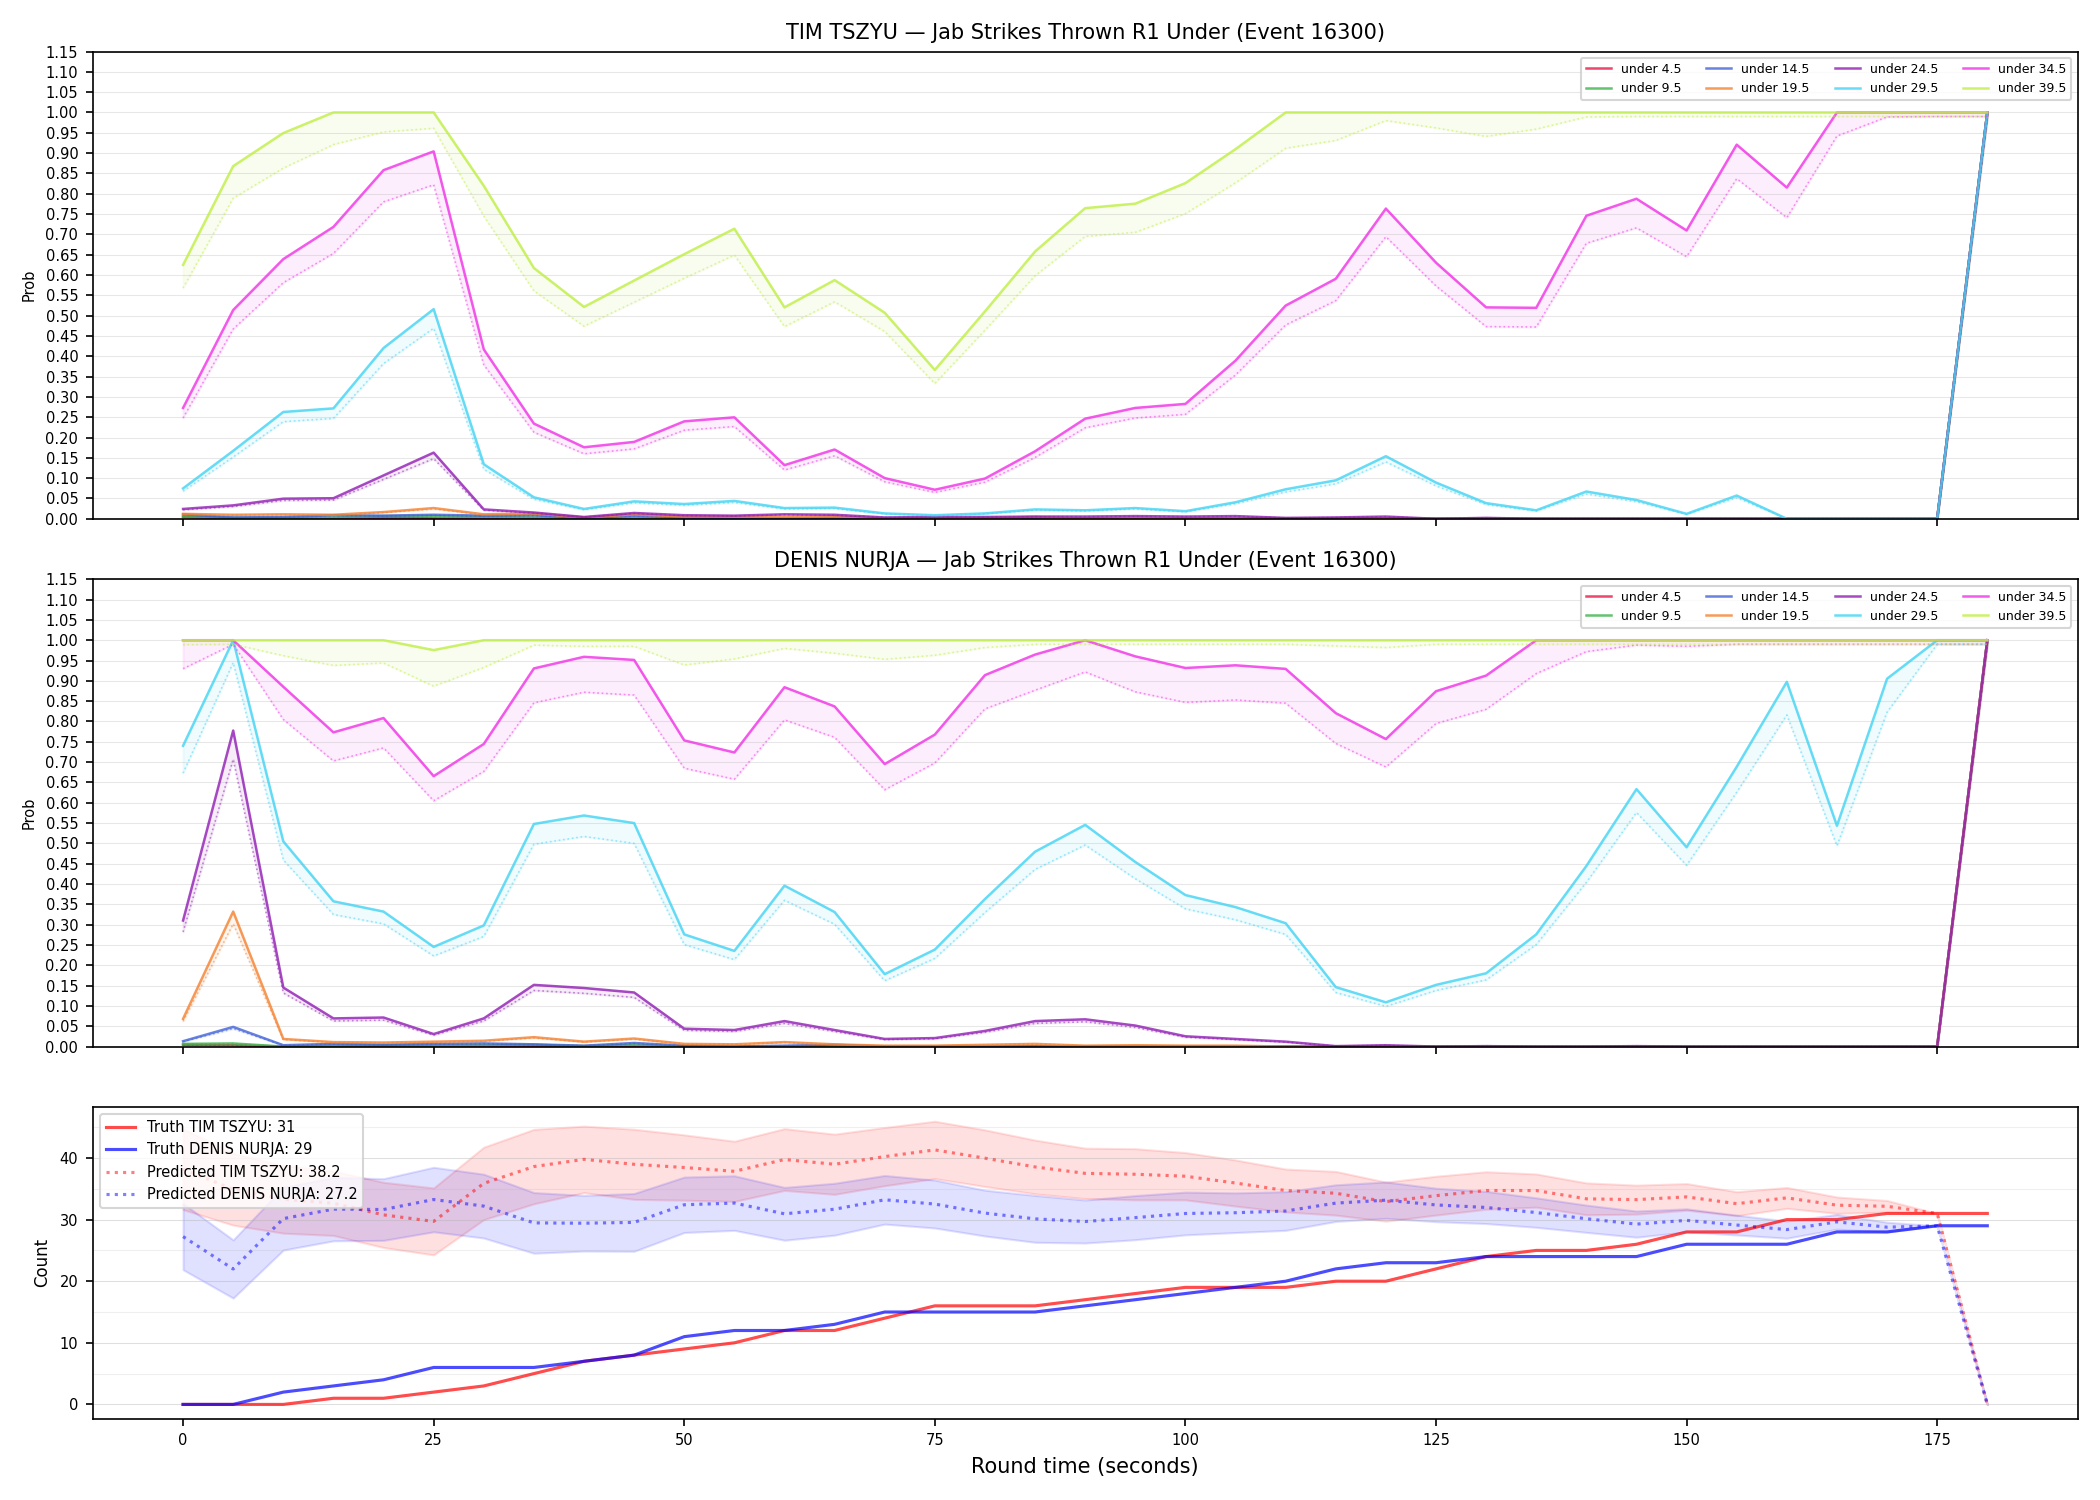Click the 30 tick on Count axis
Screen dimensions: 2100x1500
click(x=68, y=1220)
